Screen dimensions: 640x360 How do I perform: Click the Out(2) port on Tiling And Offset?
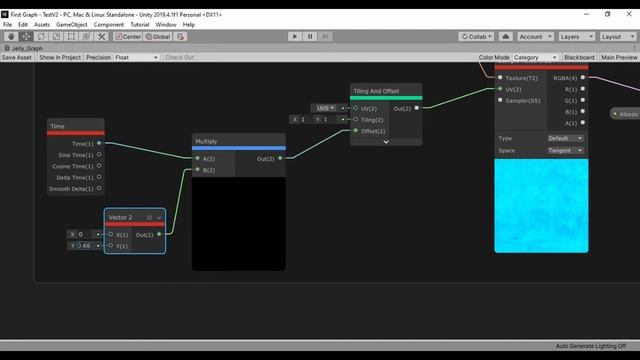pos(416,108)
